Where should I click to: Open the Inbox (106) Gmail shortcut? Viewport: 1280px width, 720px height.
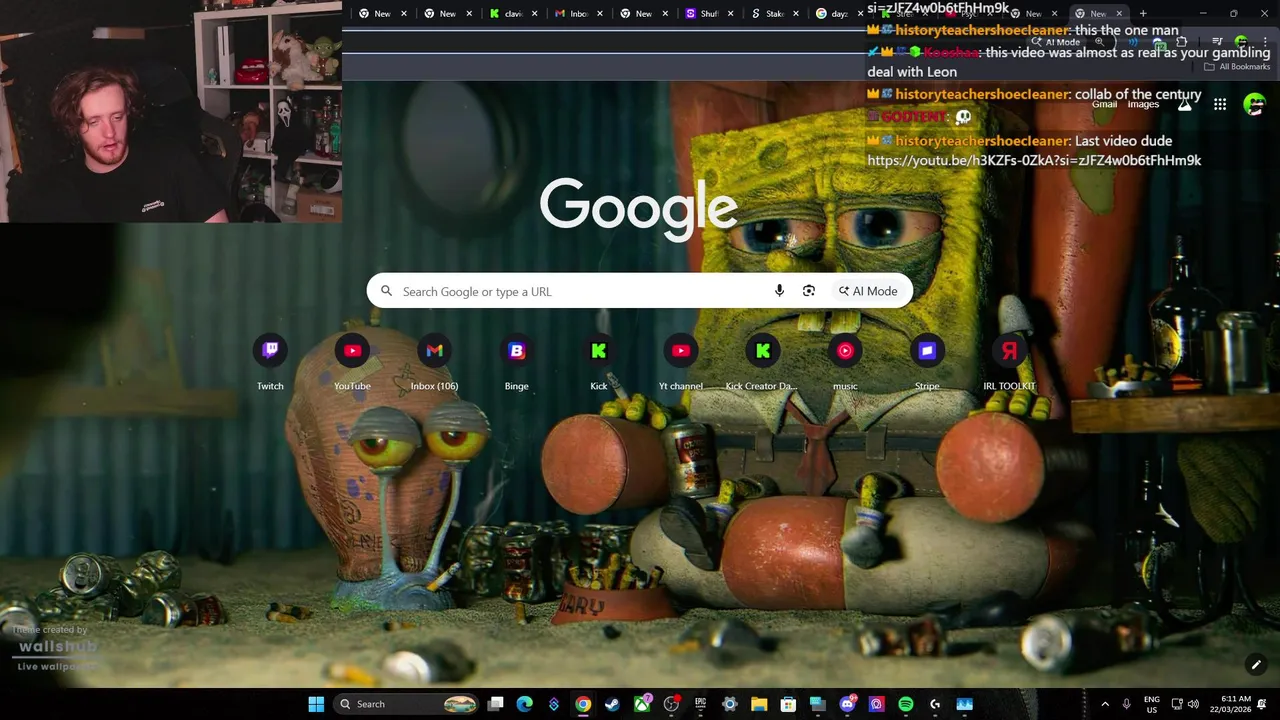[434, 361]
